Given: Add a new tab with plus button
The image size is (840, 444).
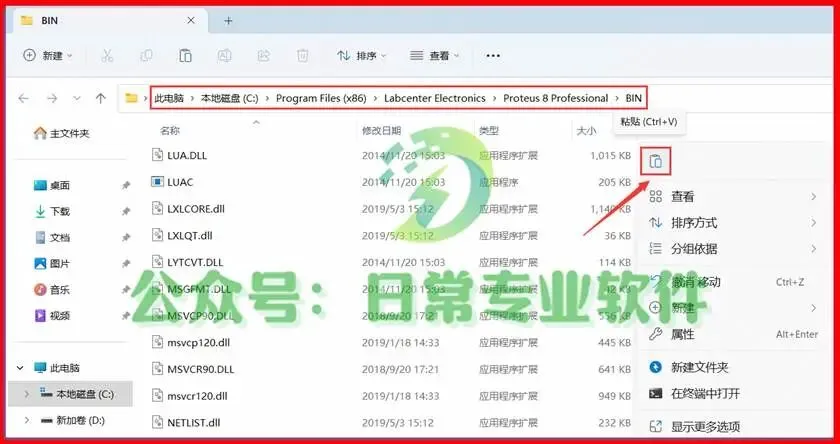Looking at the screenshot, I should [x=228, y=21].
